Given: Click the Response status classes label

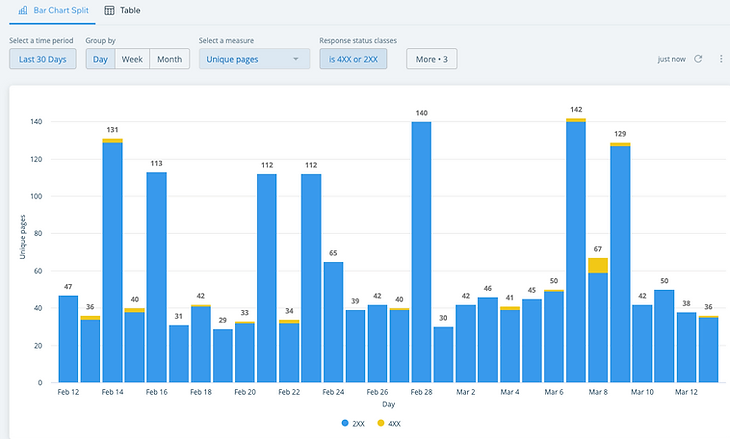Looking at the screenshot, I should pyautogui.click(x=358, y=41).
